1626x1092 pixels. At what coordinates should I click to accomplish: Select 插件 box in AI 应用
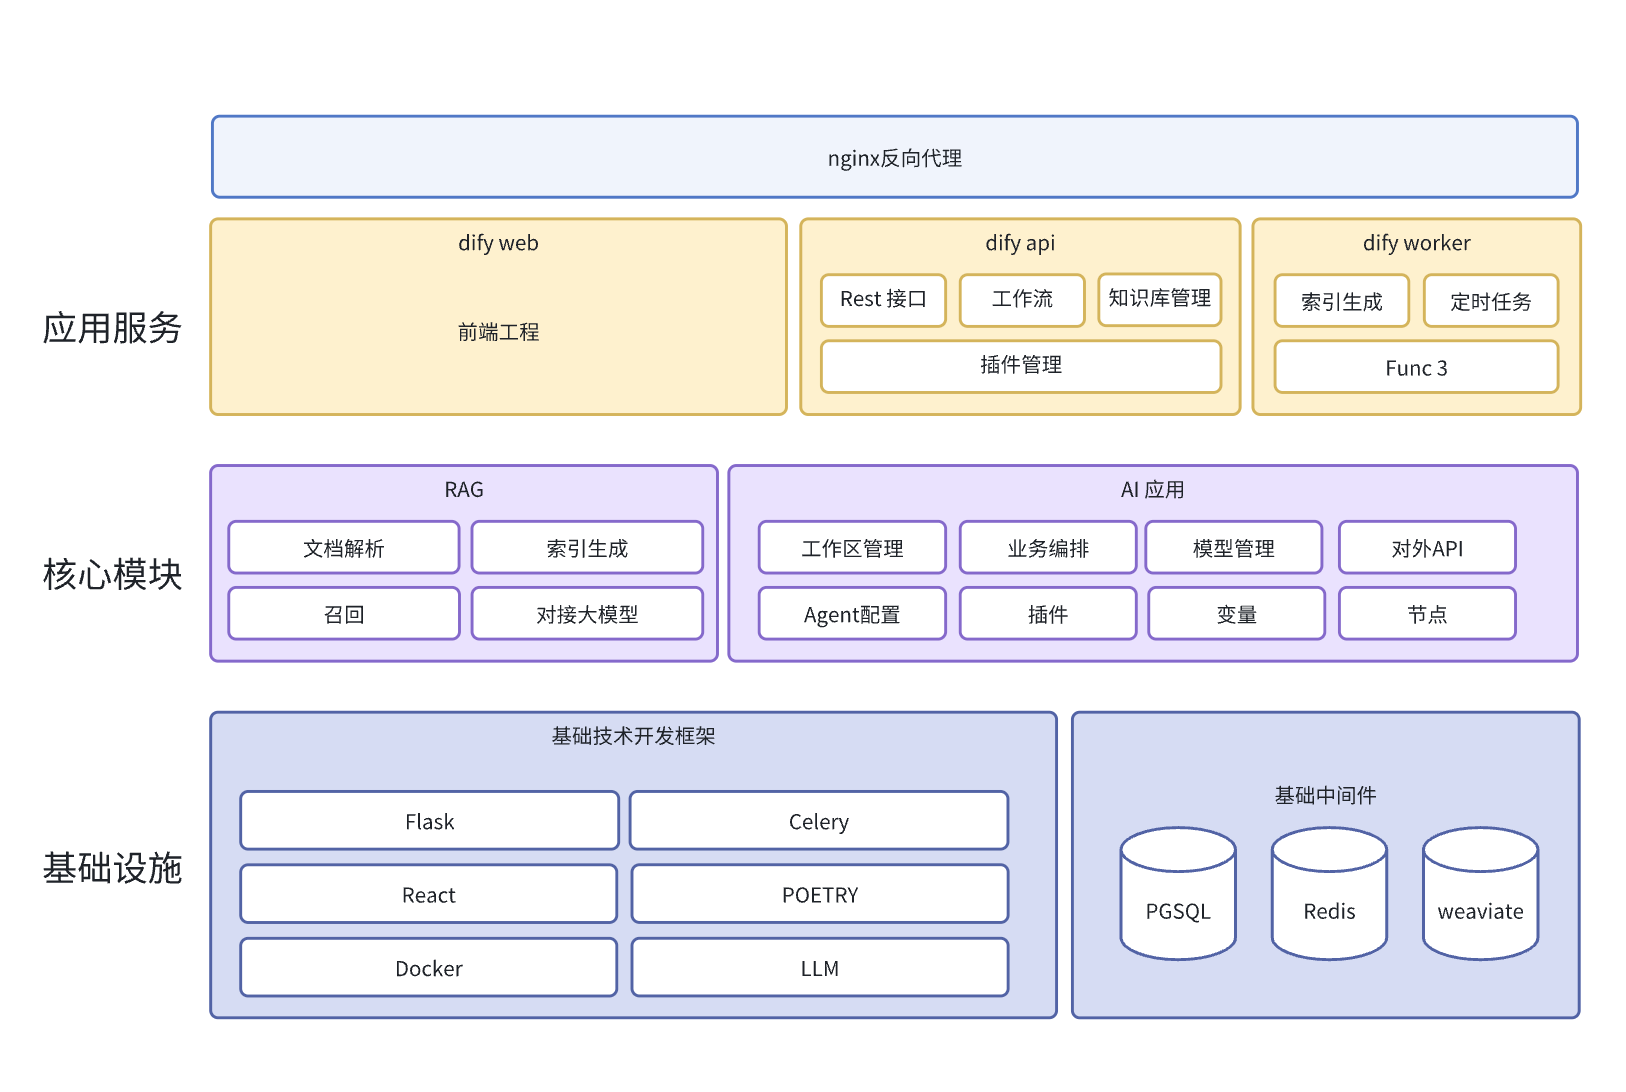[x=1048, y=614]
